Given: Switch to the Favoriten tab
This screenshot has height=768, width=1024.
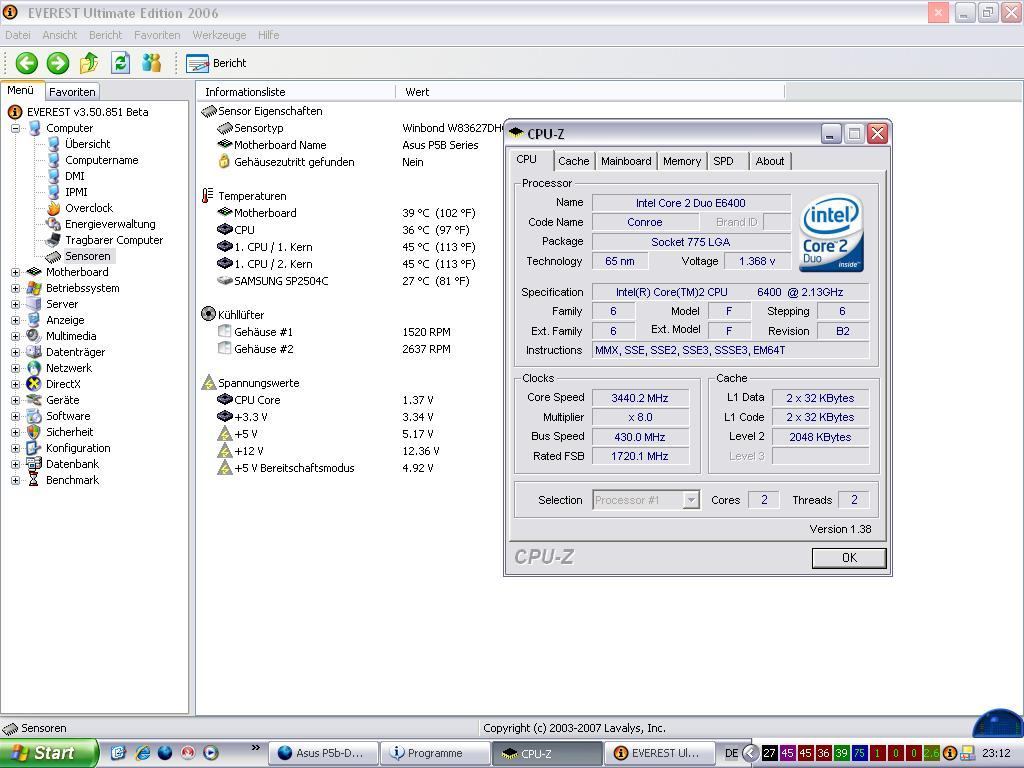Looking at the screenshot, I should click(72, 92).
